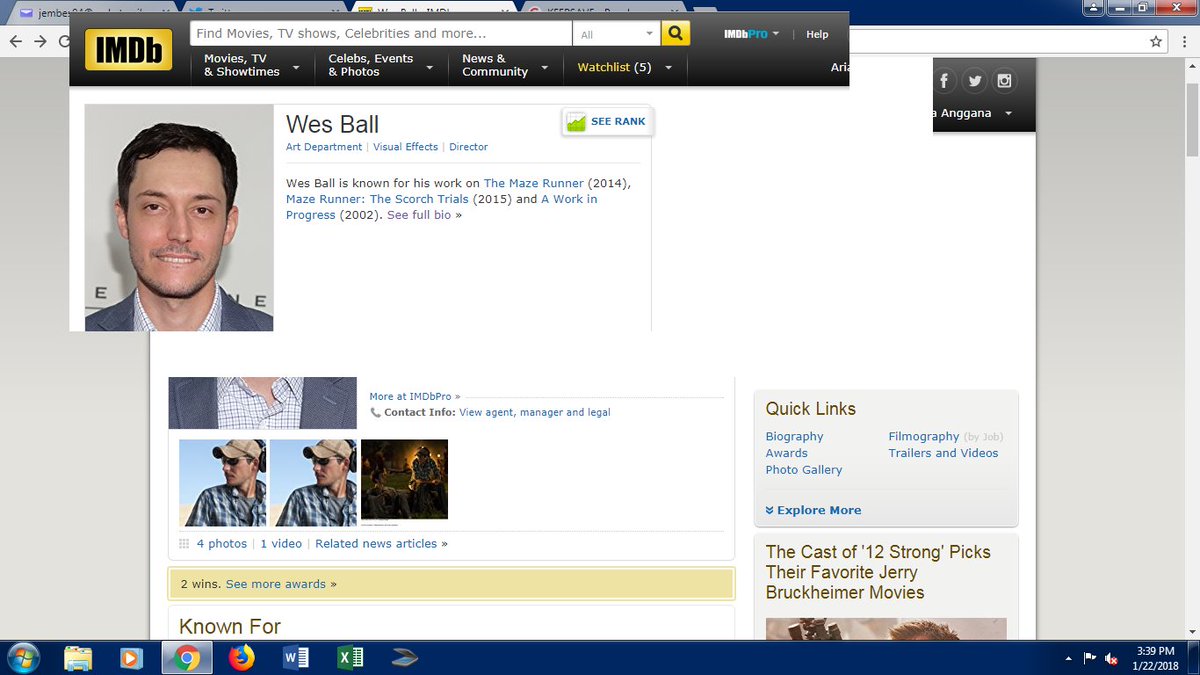Click the See Rank chart icon
Image resolution: width=1200 pixels, height=675 pixels.
[576, 122]
